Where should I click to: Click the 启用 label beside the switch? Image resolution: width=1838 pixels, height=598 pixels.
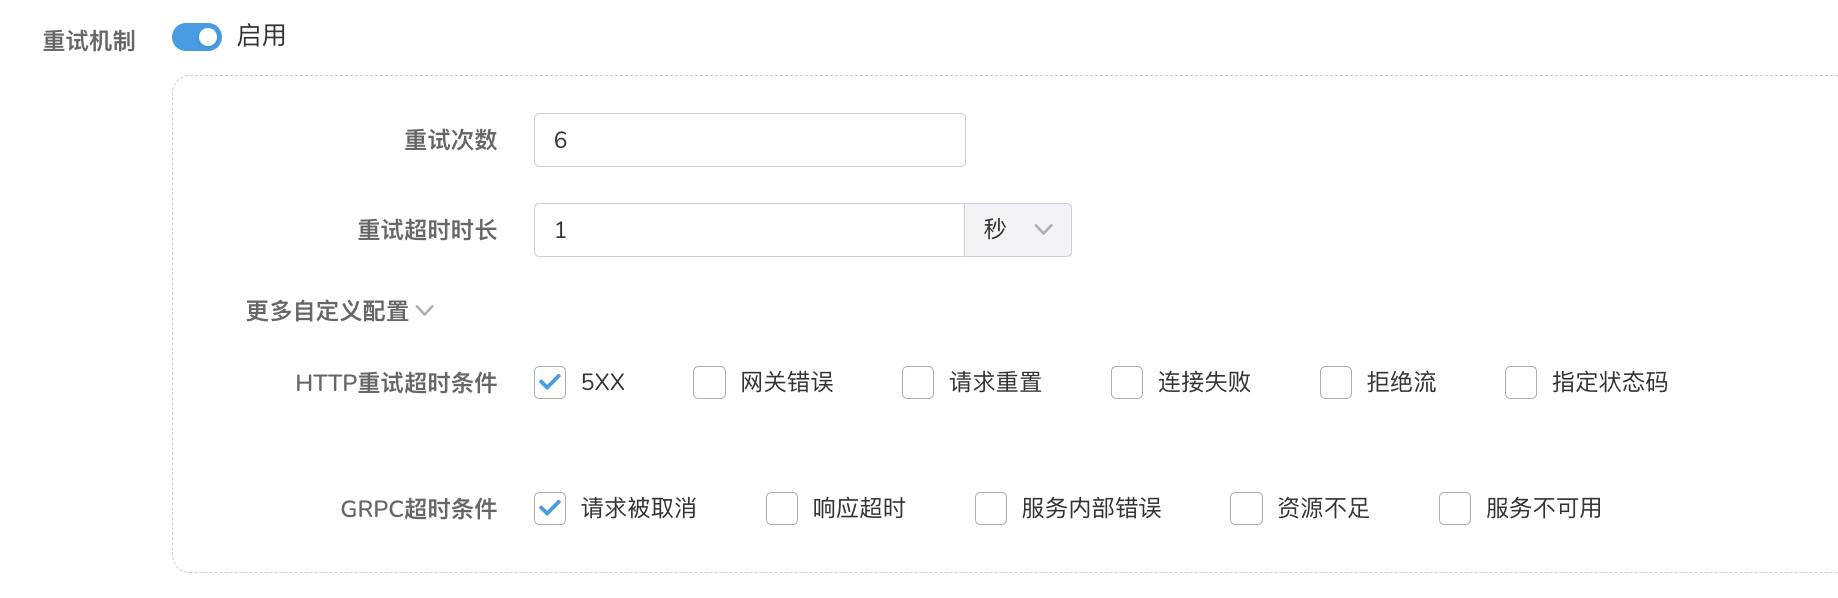[x=261, y=36]
